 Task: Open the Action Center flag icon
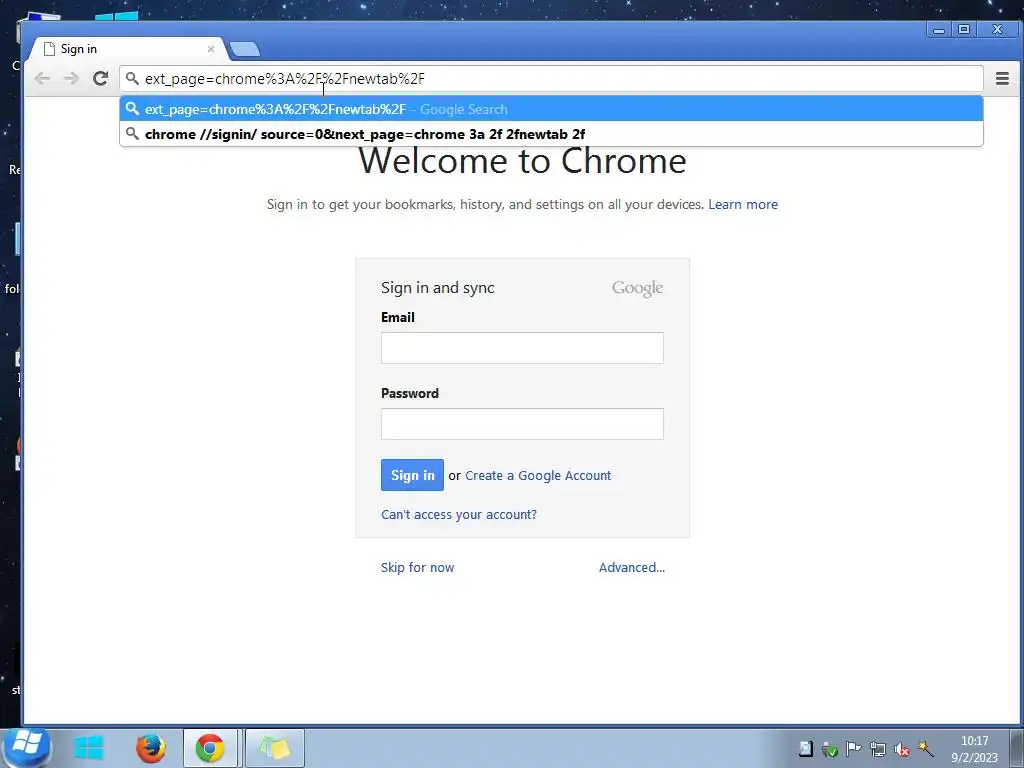[853, 750]
